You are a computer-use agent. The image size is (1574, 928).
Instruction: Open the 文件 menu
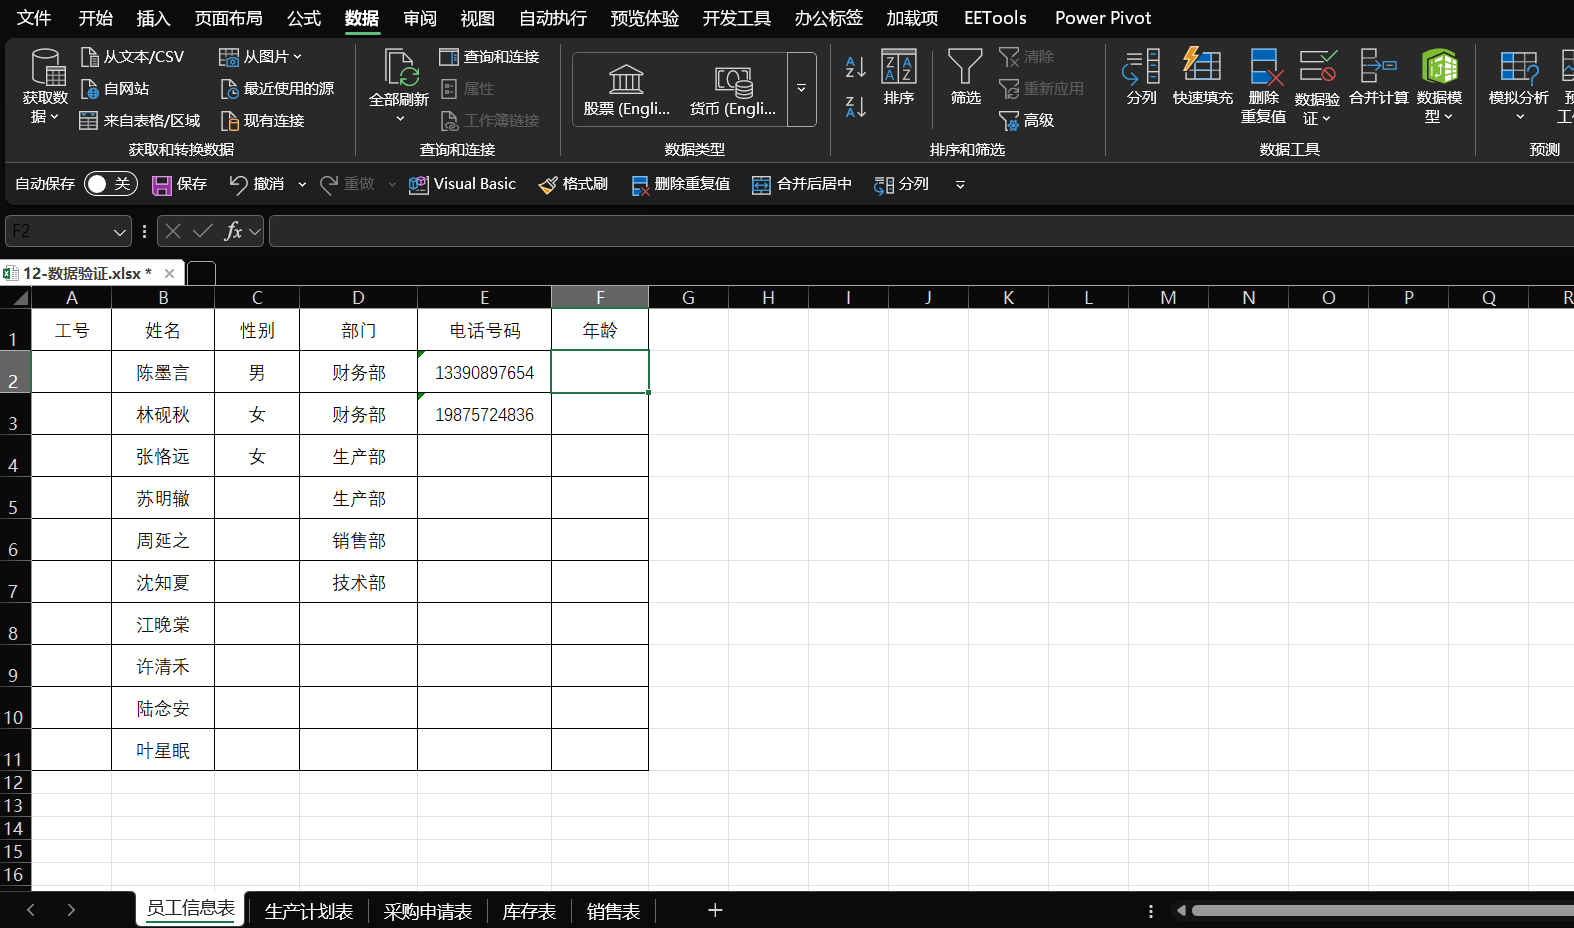[x=34, y=18]
